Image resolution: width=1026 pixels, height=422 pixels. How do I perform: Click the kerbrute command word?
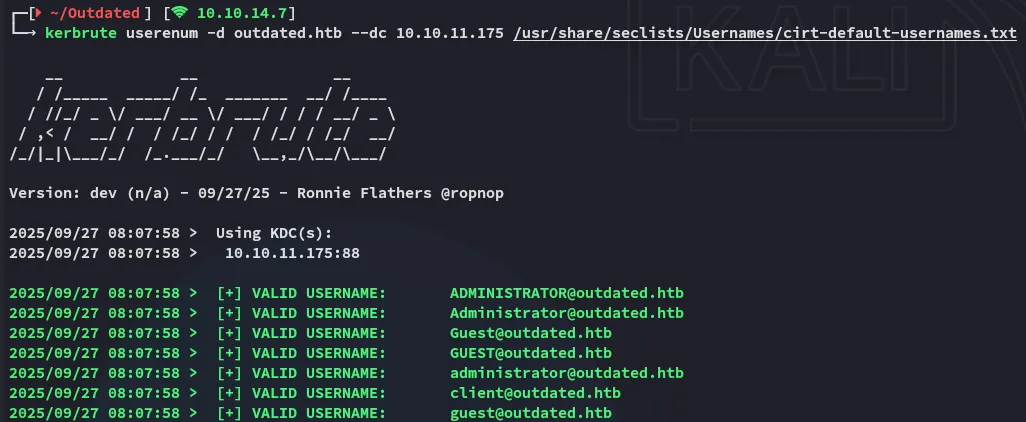tap(81, 33)
